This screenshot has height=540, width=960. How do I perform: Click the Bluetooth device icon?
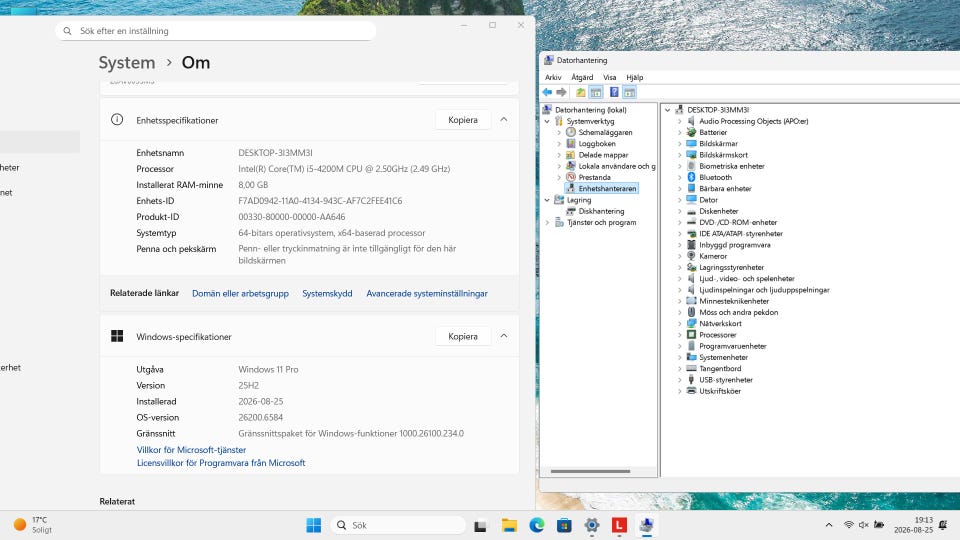pyautogui.click(x=691, y=177)
